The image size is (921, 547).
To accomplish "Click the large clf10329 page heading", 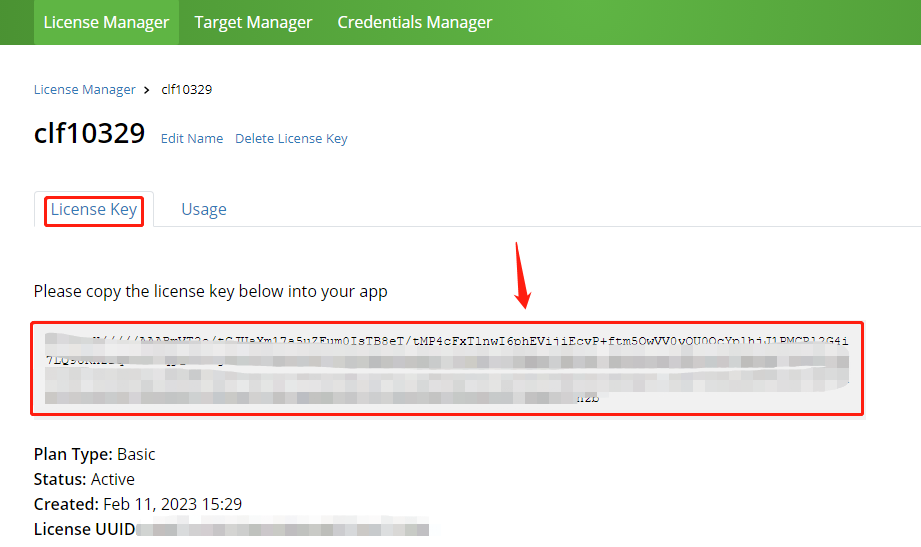I will pos(89,133).
